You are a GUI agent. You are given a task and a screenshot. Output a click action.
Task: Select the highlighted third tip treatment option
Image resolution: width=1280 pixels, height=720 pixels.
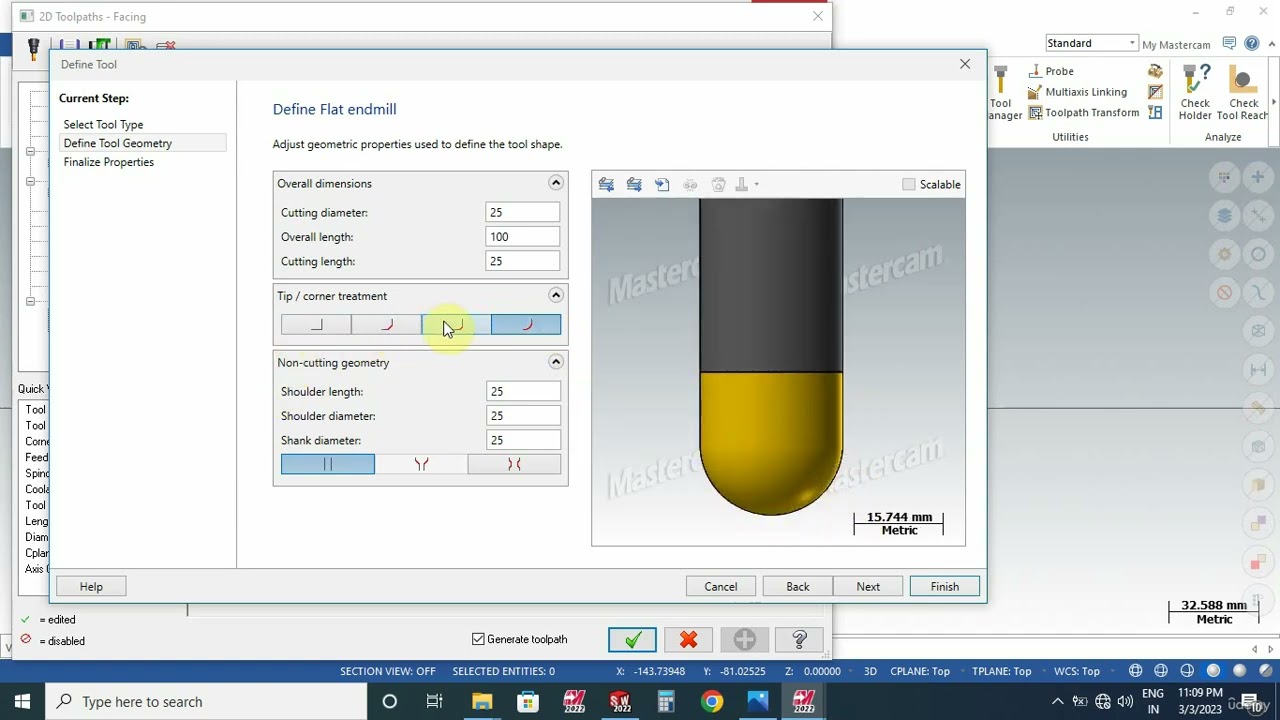[456, 325]
